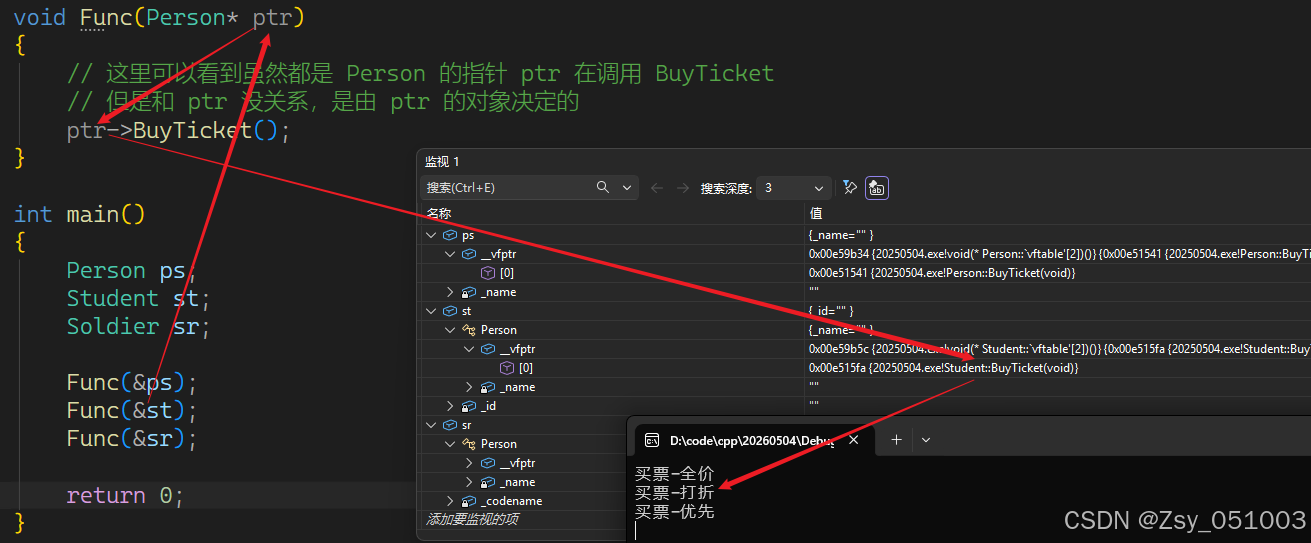Screen dimensions: 1311x543
Task: Click the code line Func(&sr);
Action: click(x=132, y=439)
